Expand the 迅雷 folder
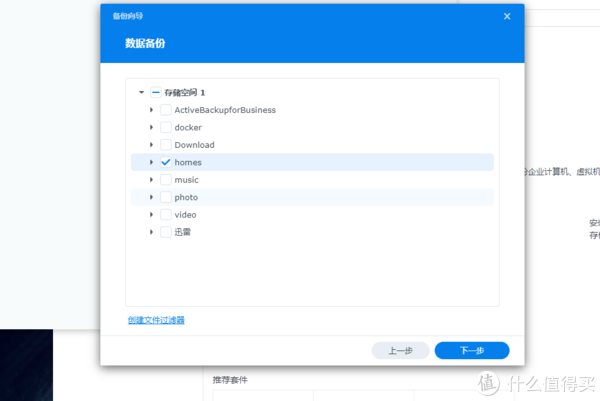The width and height of the screenshot is (600, 401). point(152,232)
